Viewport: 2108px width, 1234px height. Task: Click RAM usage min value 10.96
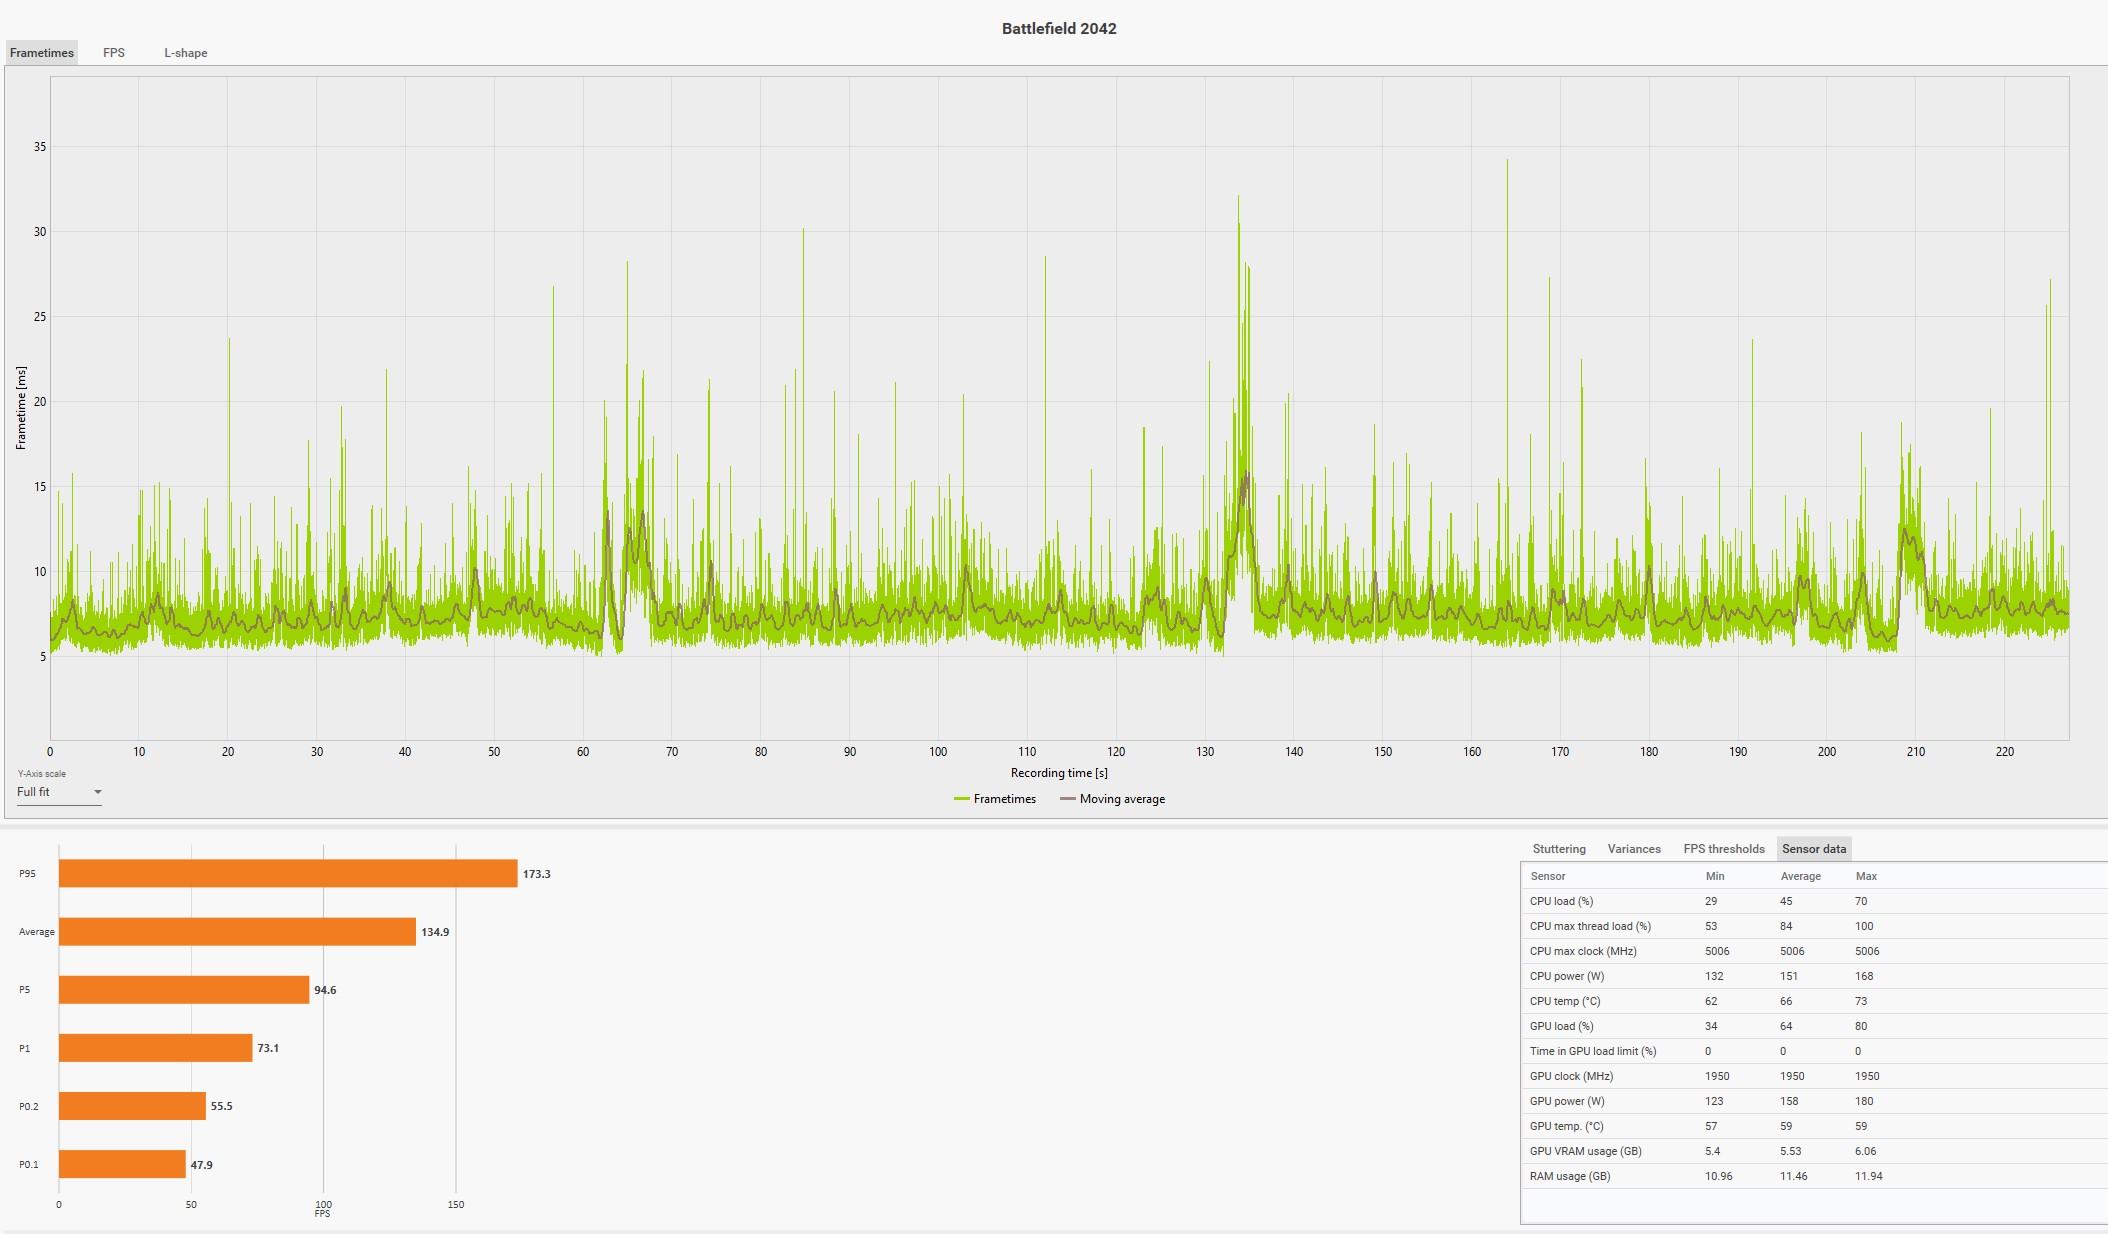1718,1176
